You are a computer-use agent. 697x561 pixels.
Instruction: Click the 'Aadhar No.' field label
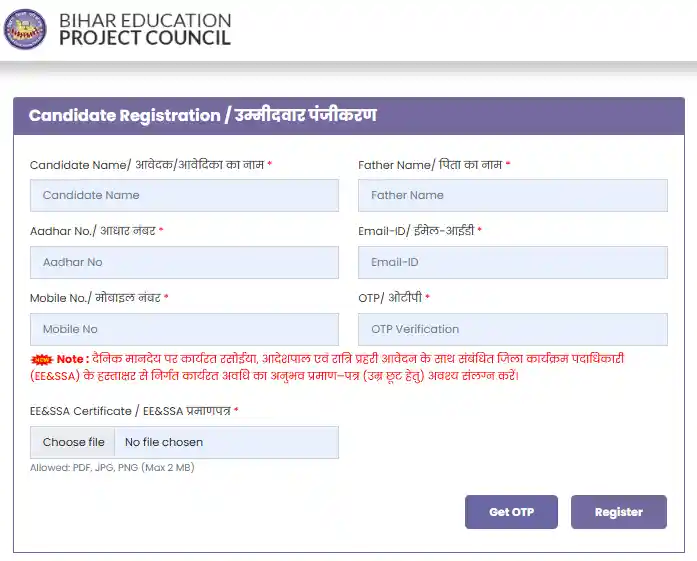click(93, 231)
